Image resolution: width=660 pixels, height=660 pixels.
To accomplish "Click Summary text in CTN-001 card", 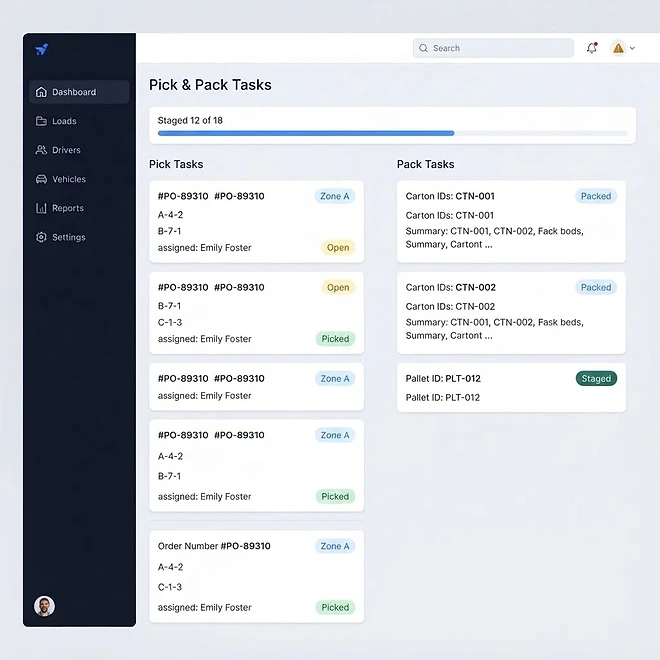I will pyautogui.click(x=495, y=238).
